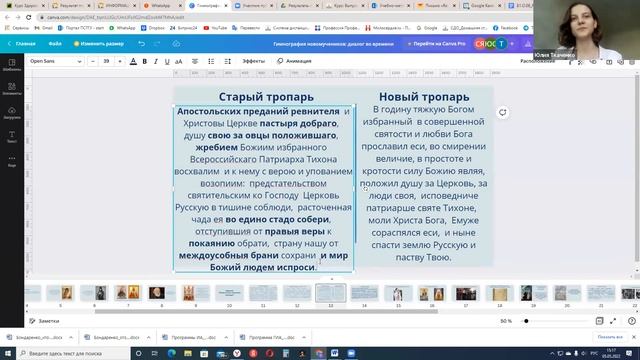Select slide thumbnail 14
Image resolution: width=640 pixels, height=360 pixels.
tap(364, 293)
